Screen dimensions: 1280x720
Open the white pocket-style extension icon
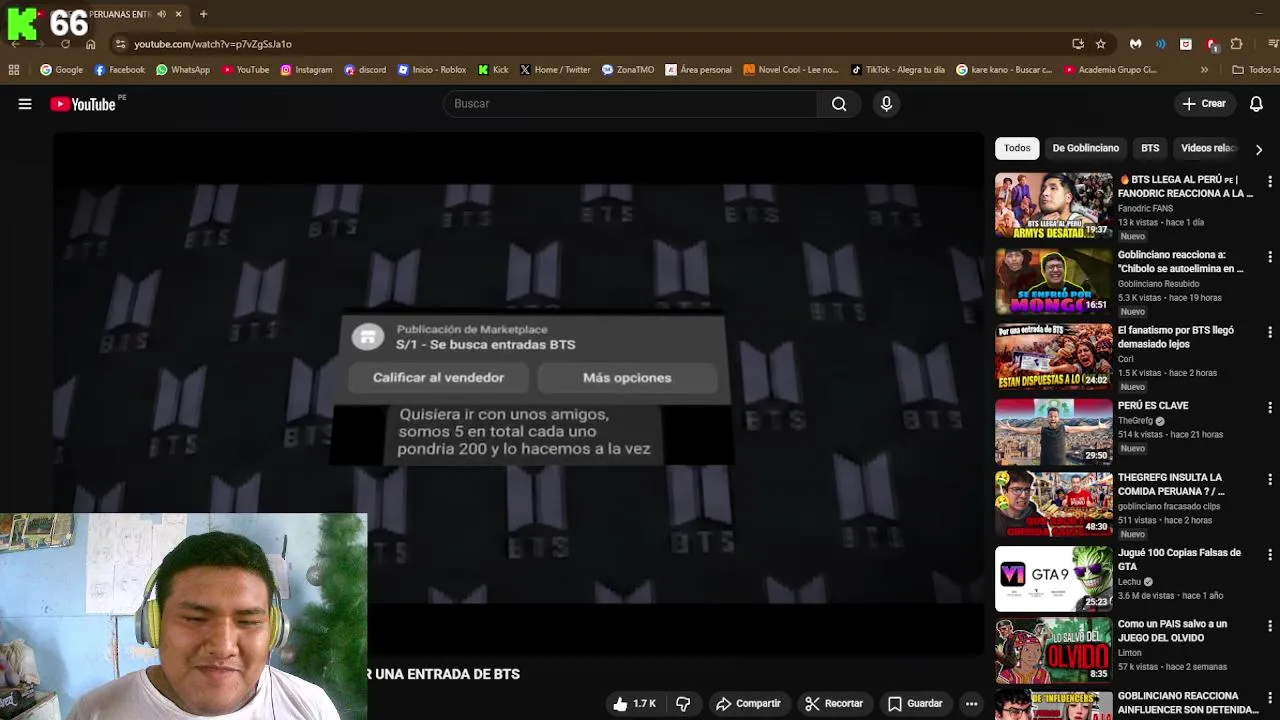point(1185,44)
